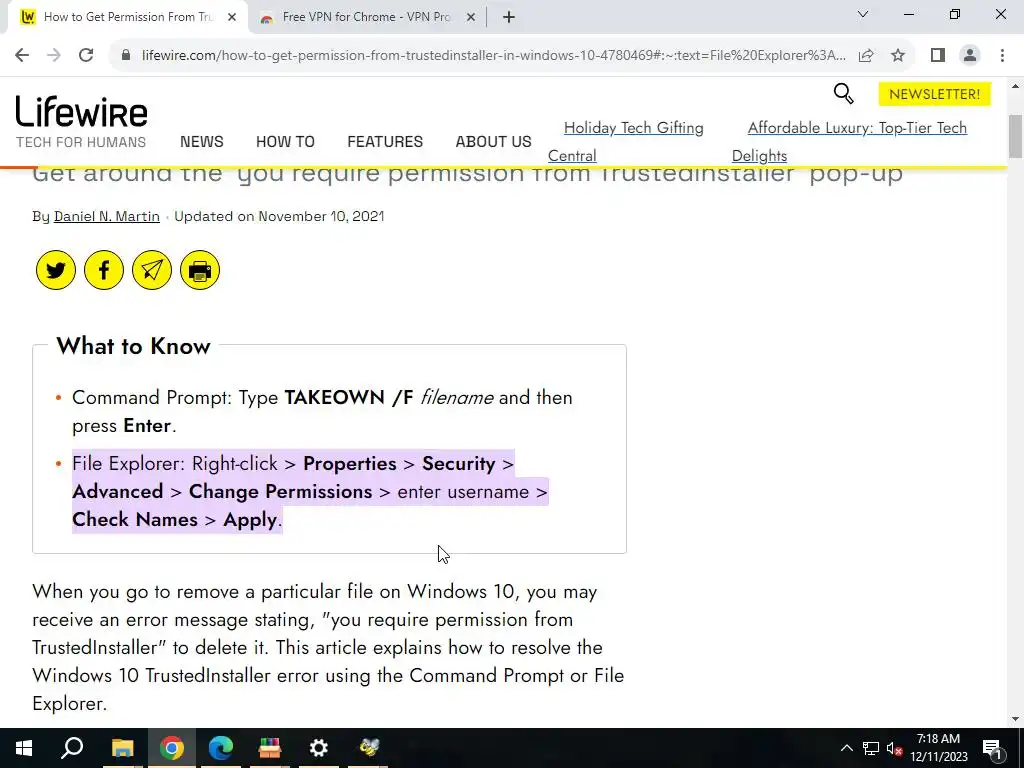This screenshot has height=768, width=1024.
Task: Open the muted volume tray icon
Action: [x=895, y=748]
